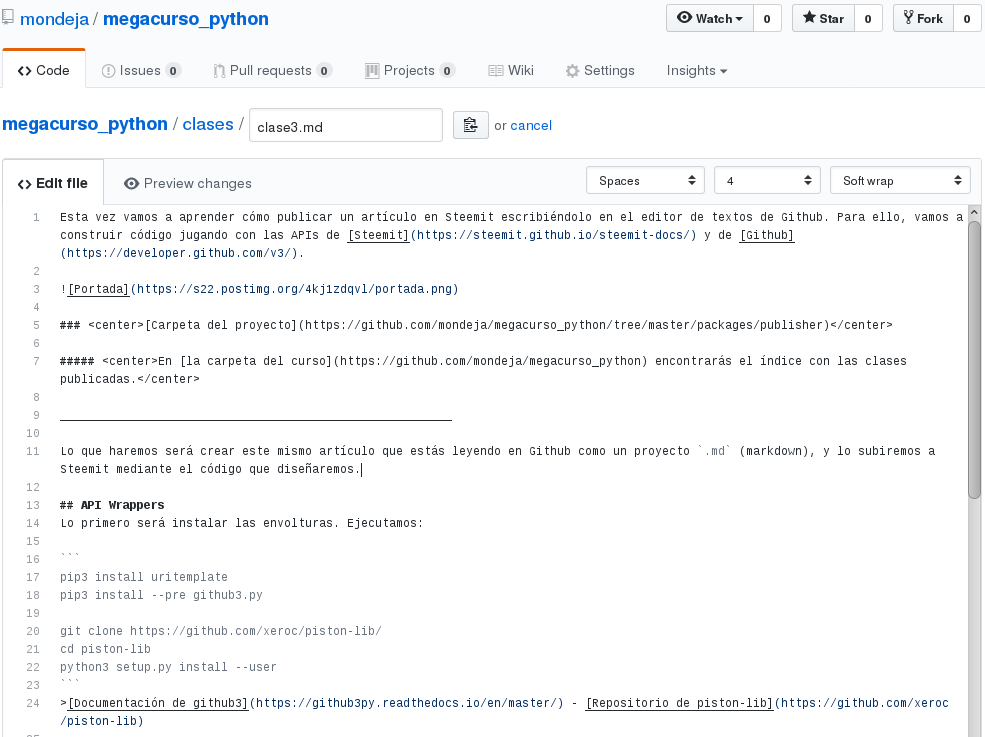This screenshot has height=737, width=985.
Task: Open the Soft wrap mode dropdown
Action: (900, 180)
